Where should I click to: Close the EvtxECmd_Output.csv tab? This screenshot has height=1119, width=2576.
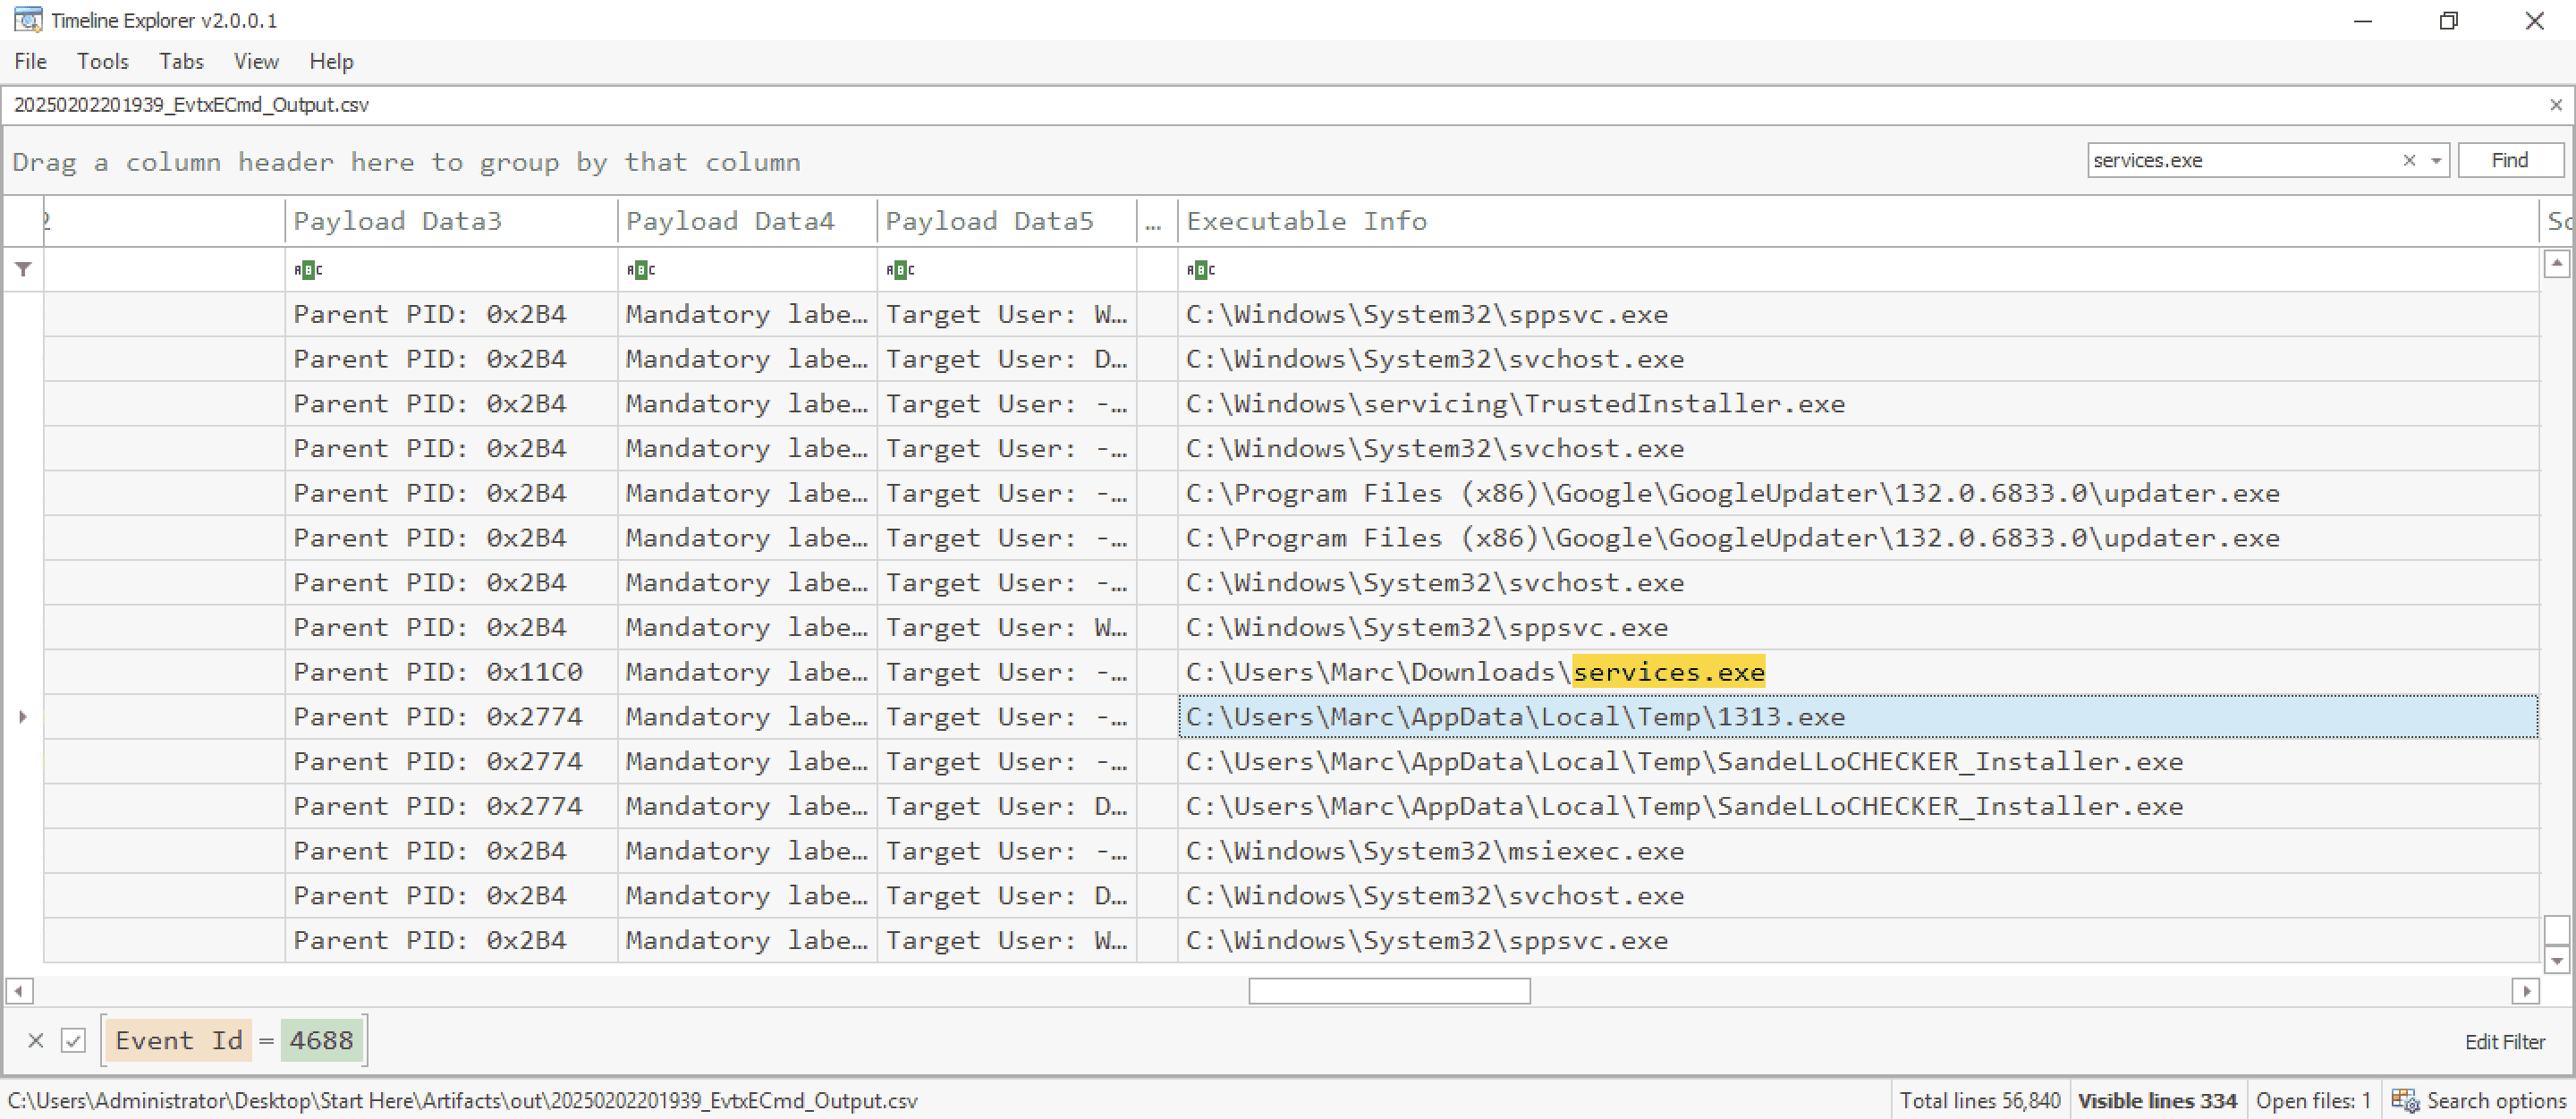[x=2555, y=105]
